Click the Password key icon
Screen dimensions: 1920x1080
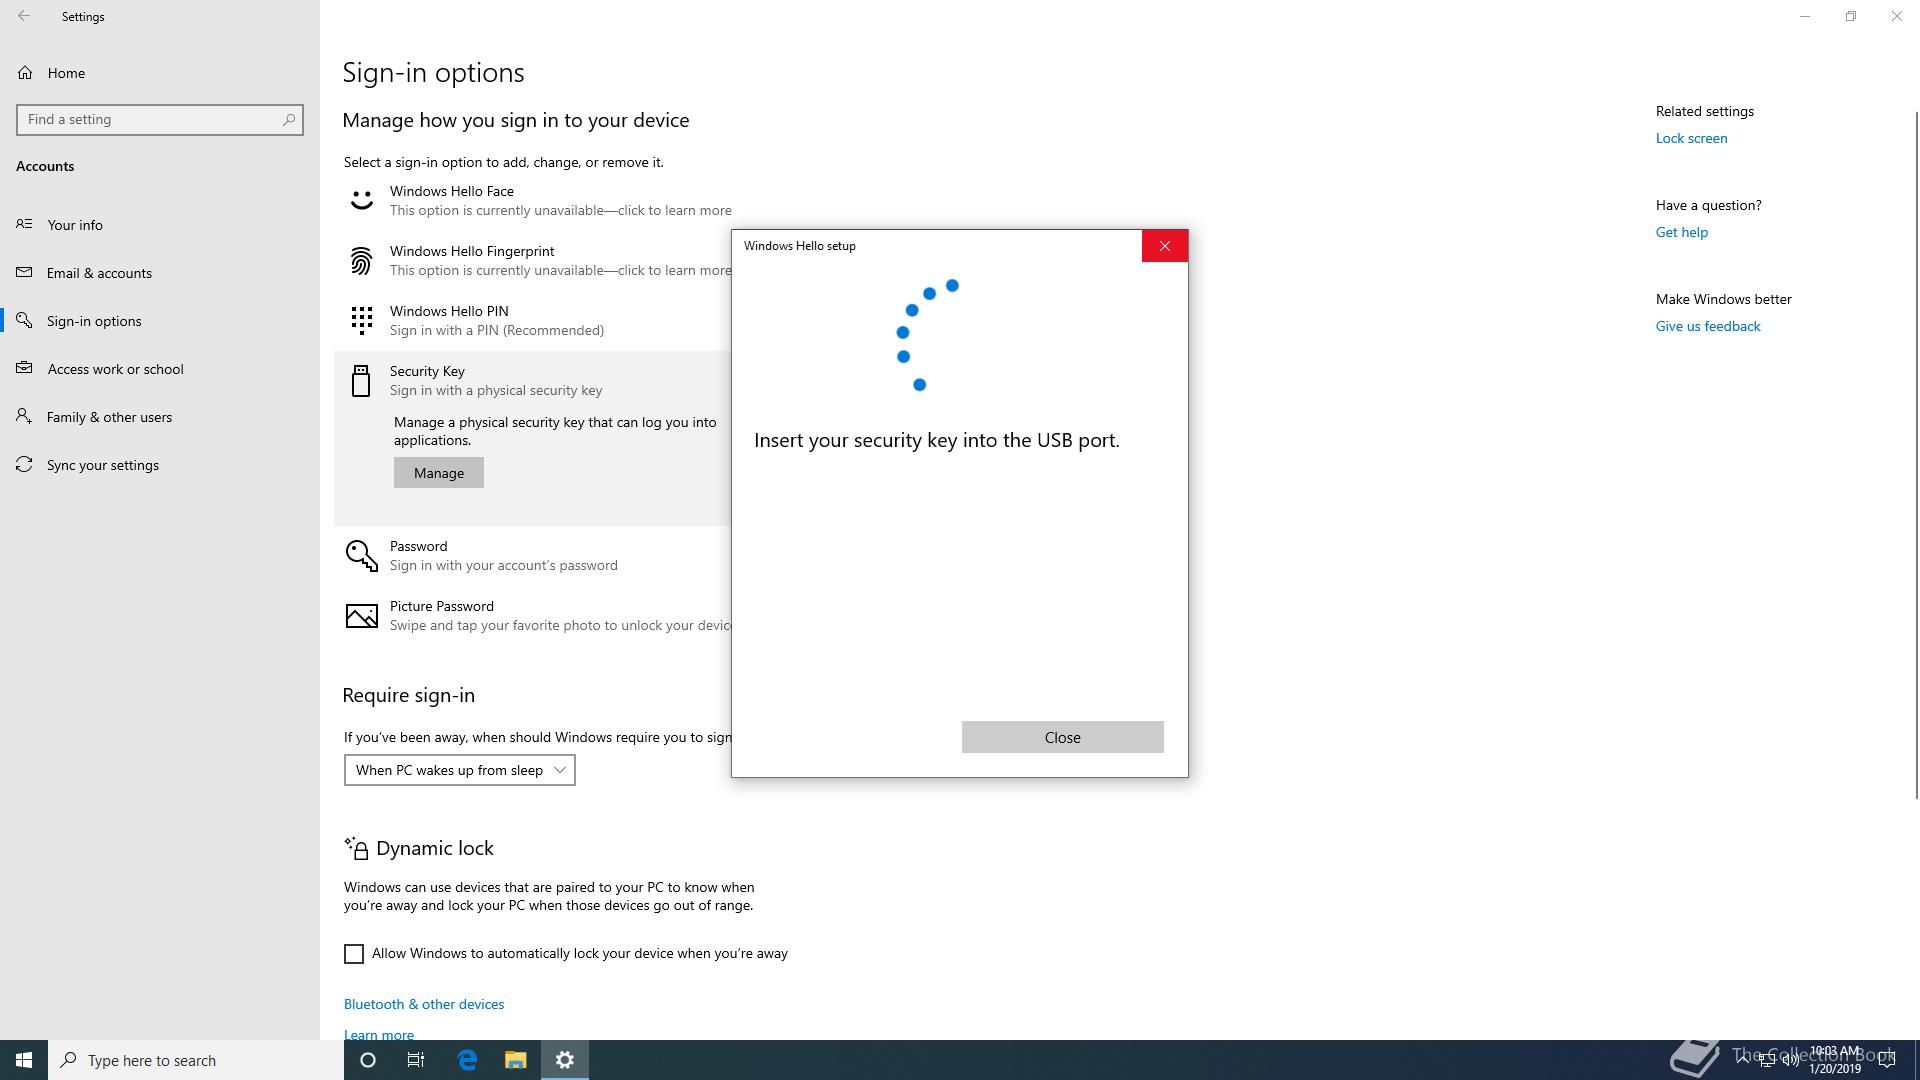point(361,555)
